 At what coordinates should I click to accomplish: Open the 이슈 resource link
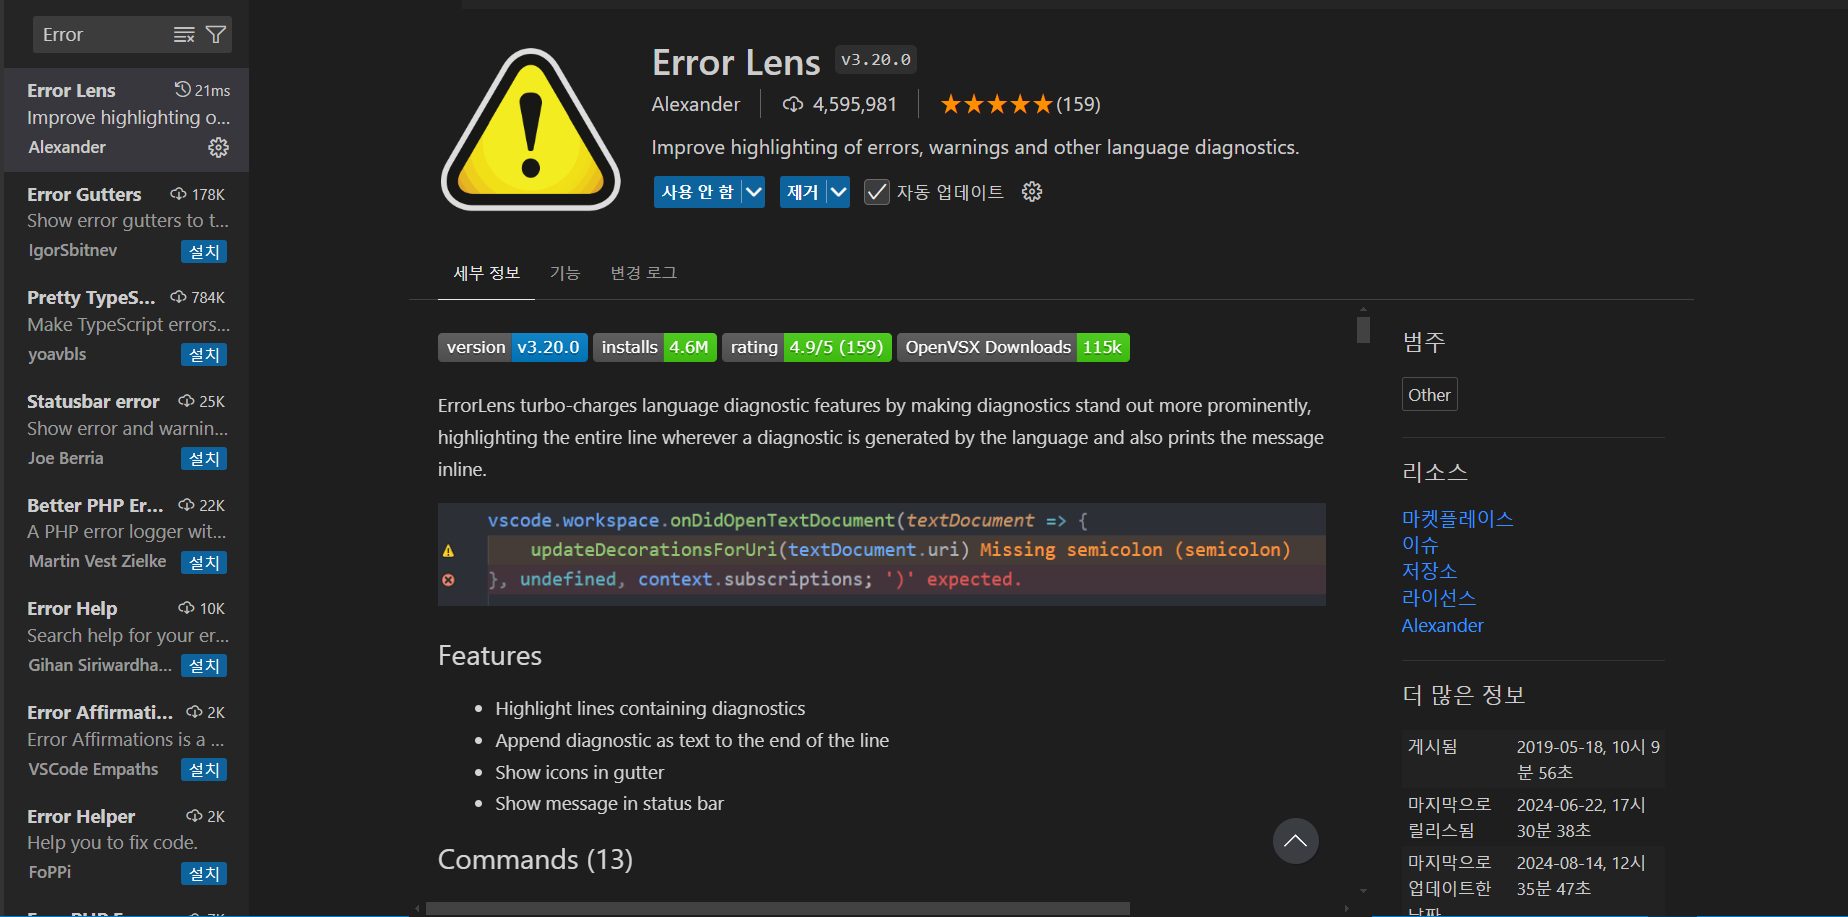pyautogui.click(x=1420, y=545)
